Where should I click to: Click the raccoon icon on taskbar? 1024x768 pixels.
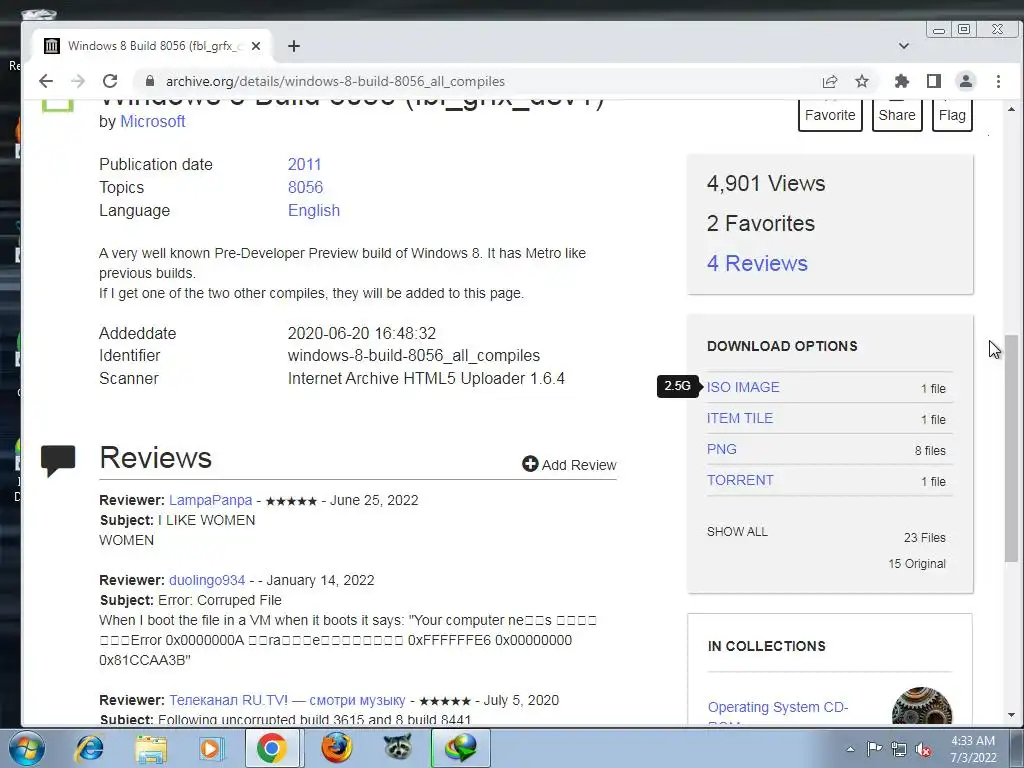(398, 747)
